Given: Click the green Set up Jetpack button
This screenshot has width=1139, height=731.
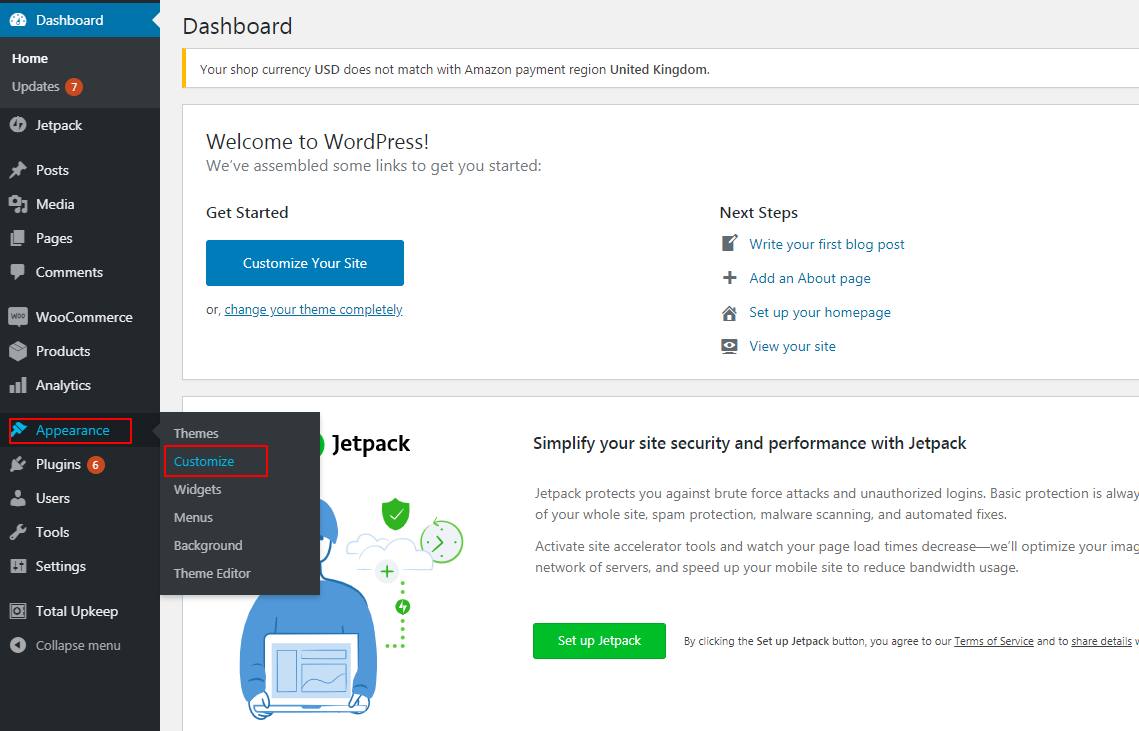Looking at the screenshot, I should point(599,640).
